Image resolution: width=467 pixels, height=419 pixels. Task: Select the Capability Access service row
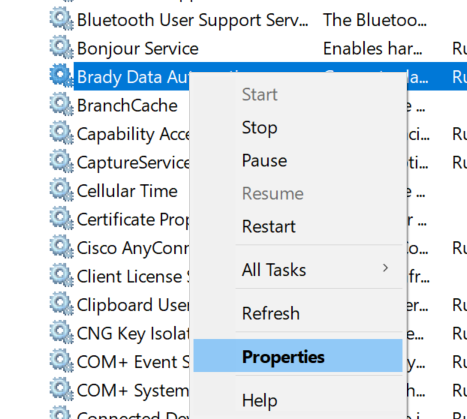(133, 134)
